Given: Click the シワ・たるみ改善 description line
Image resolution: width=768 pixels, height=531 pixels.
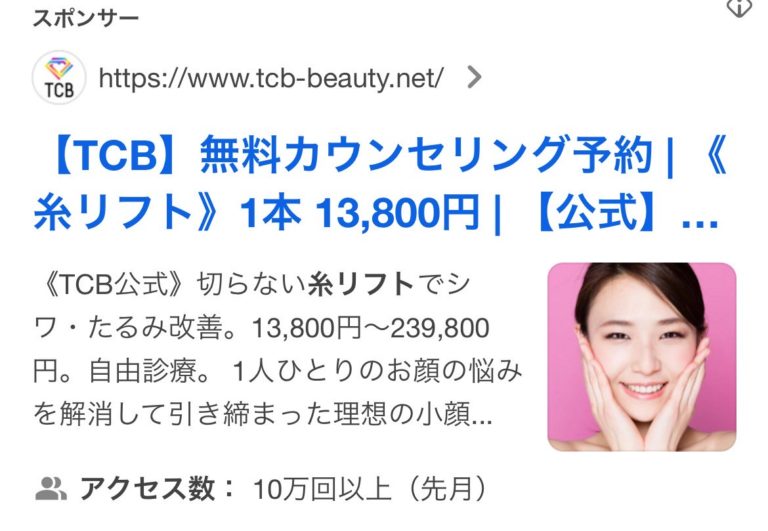Looking at the screenshot, I should 133,328.
